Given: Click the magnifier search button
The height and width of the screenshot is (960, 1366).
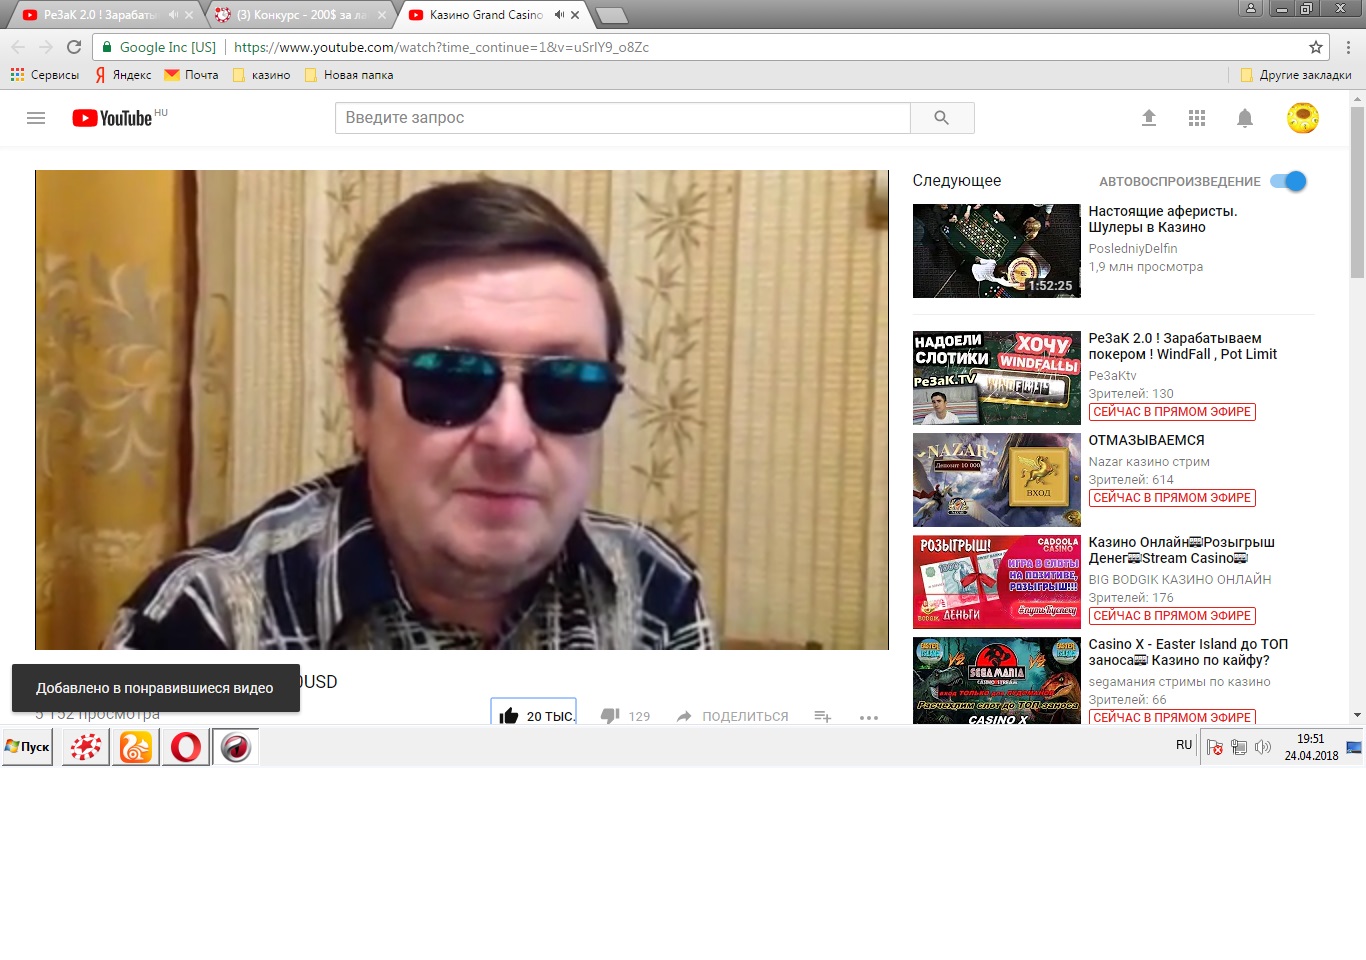Looking at the screenshot, I should coord(941,118).
